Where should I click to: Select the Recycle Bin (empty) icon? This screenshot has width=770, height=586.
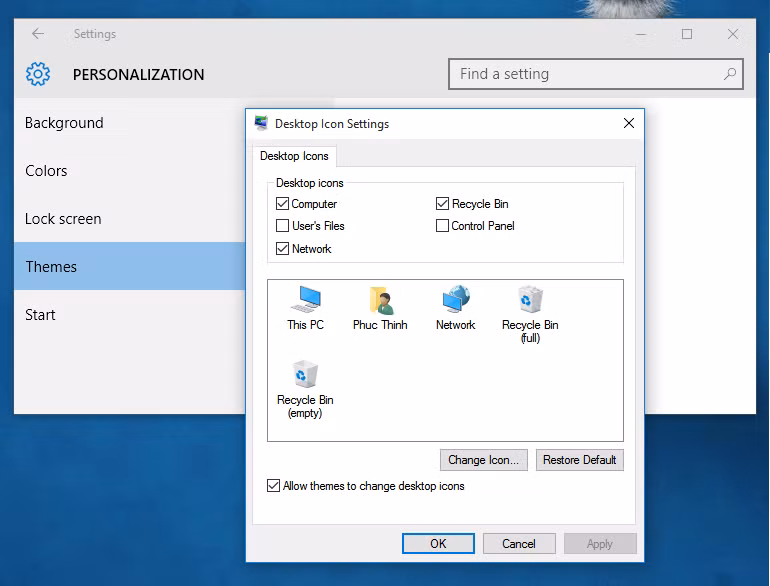click(305, 375)
